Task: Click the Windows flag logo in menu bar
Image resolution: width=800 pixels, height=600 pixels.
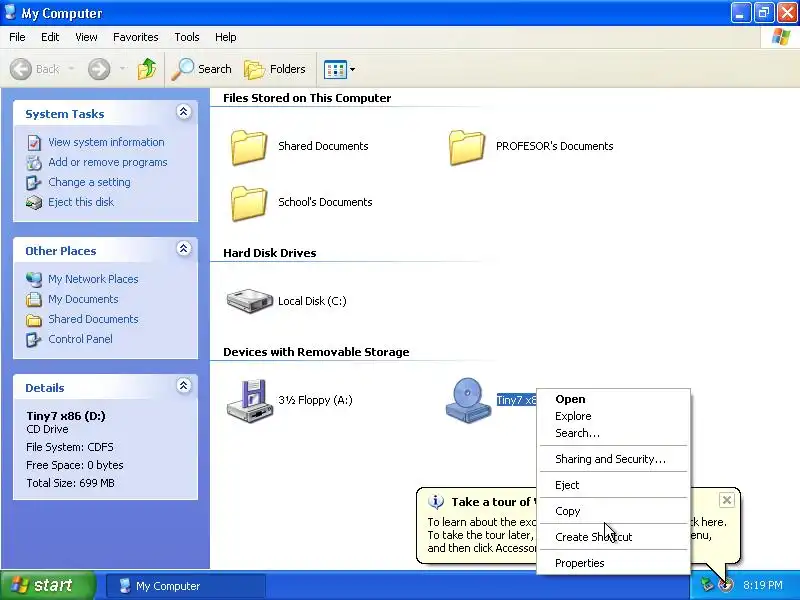Action: click(x=781, y=37)
